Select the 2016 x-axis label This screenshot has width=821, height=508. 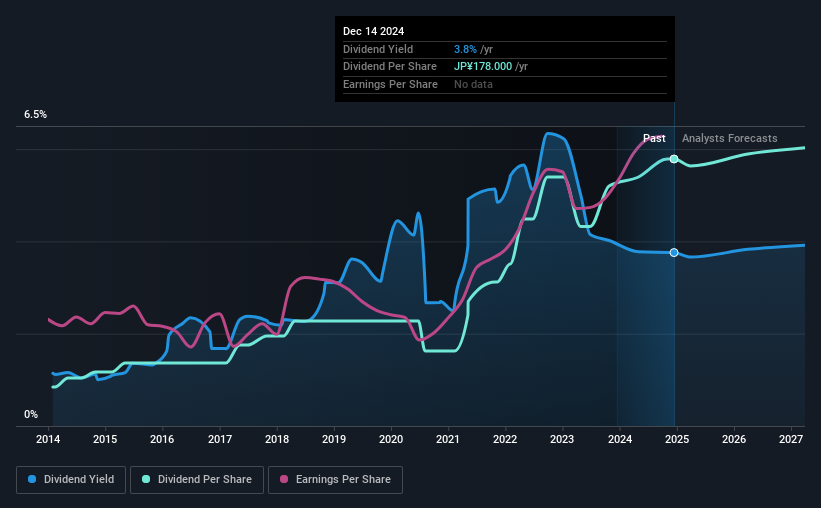pos(162,439)
